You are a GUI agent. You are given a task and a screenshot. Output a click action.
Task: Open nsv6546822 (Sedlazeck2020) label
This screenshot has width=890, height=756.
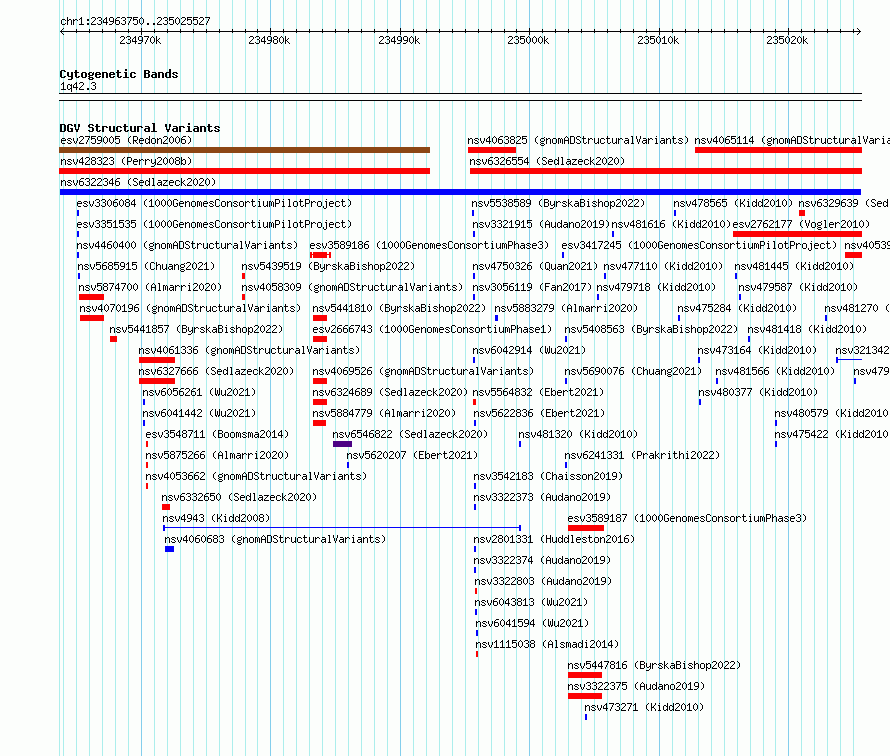tap(410, 434)
